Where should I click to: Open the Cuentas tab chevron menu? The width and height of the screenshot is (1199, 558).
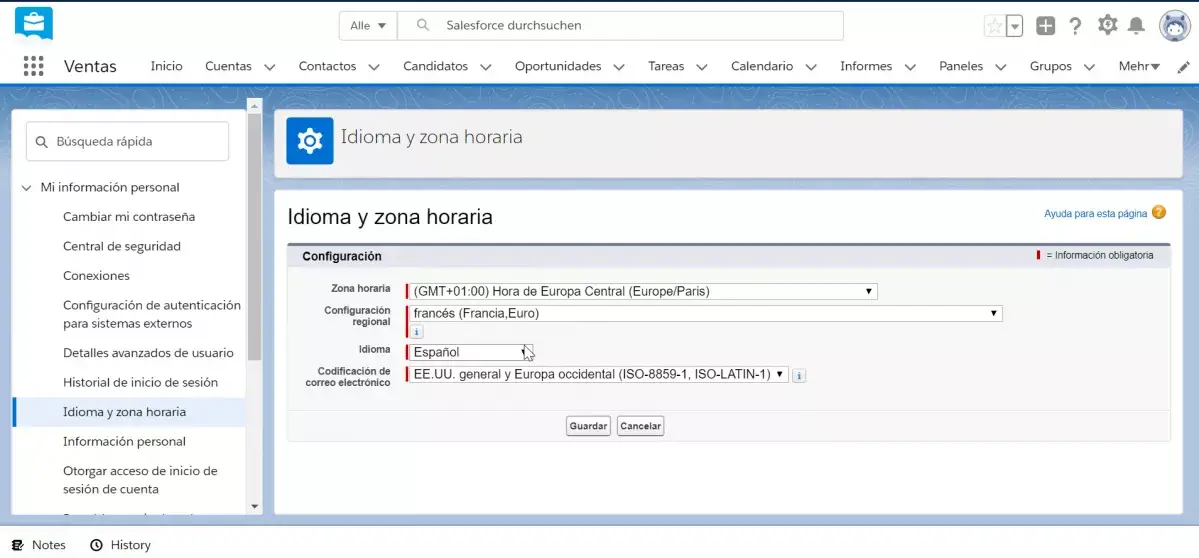tap(270, 67)
